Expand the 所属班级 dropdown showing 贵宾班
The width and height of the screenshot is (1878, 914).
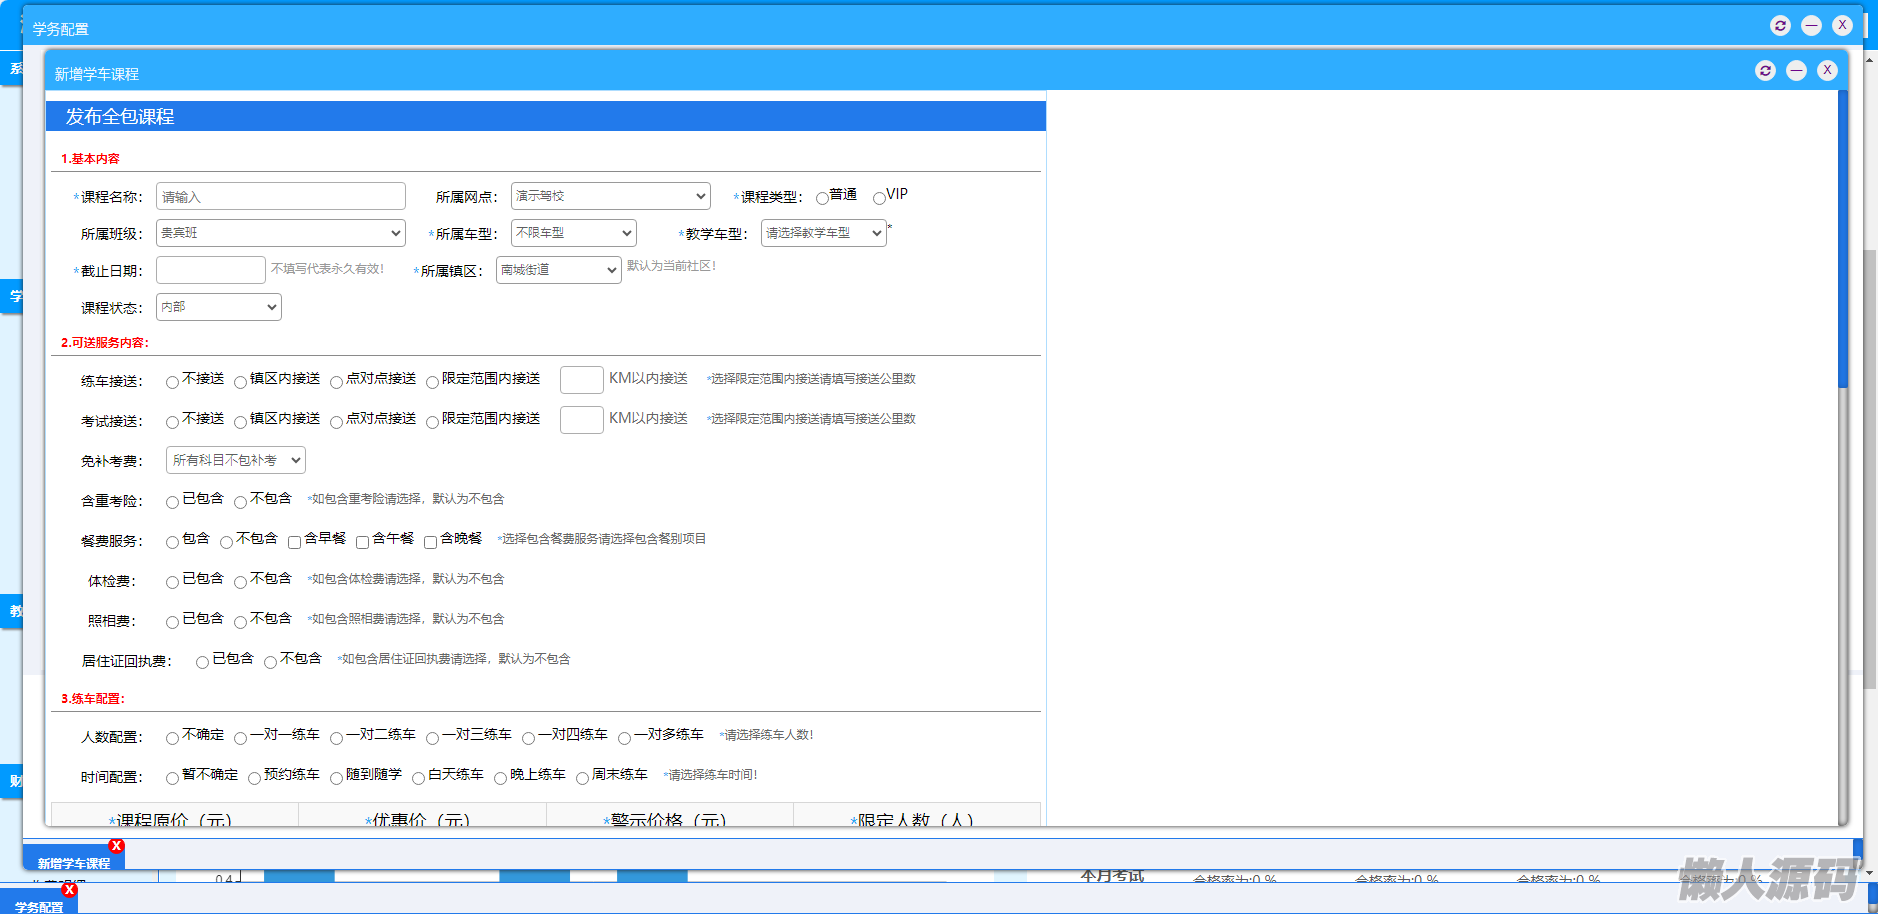tap(280, 233)
